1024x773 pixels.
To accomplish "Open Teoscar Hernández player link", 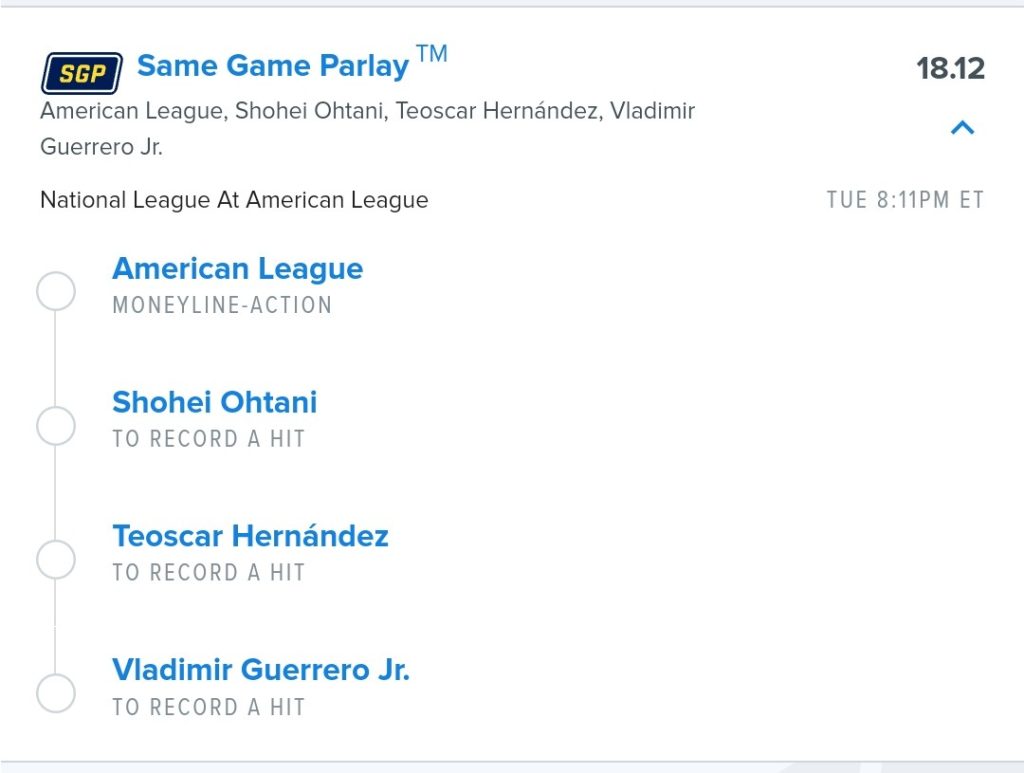I will click(251, 536).
